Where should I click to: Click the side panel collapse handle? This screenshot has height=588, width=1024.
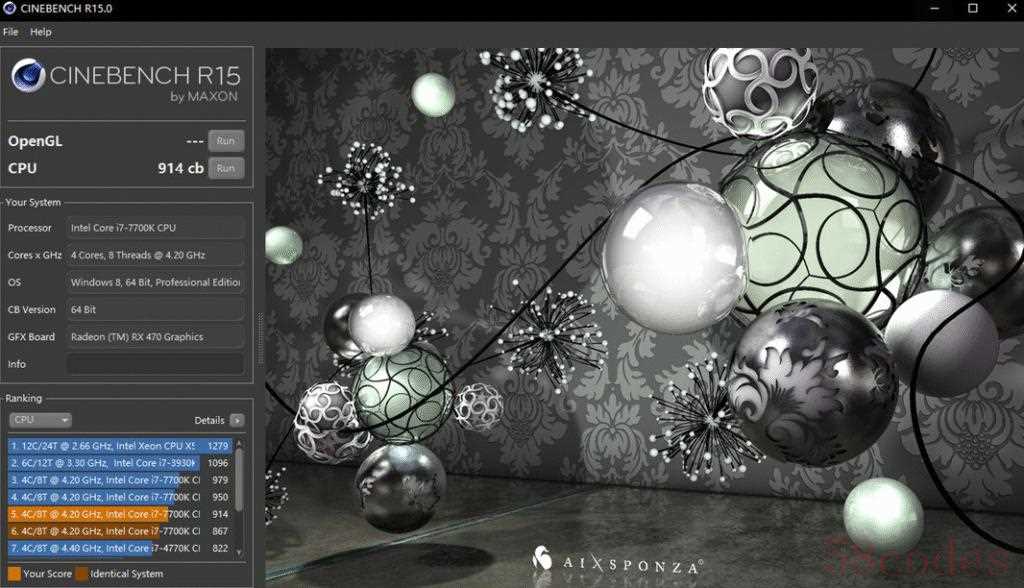tap(260, 338)
